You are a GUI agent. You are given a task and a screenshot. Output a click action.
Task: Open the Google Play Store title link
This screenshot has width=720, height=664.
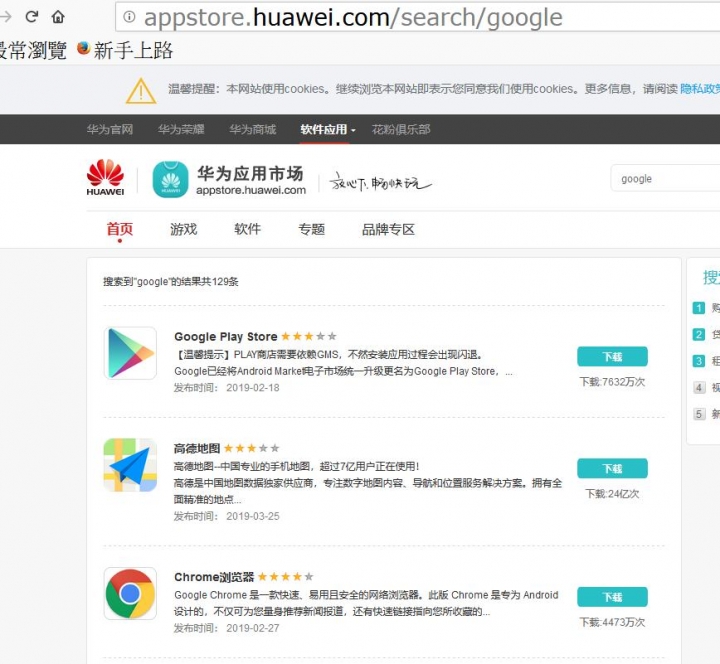point(225,337)
